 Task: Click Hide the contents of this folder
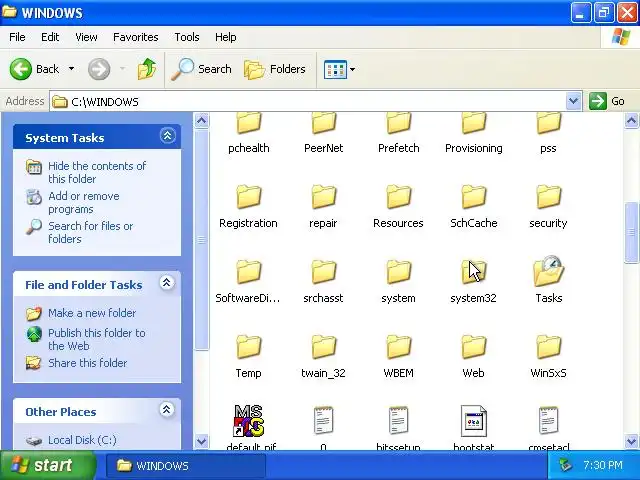click(97, 172)
